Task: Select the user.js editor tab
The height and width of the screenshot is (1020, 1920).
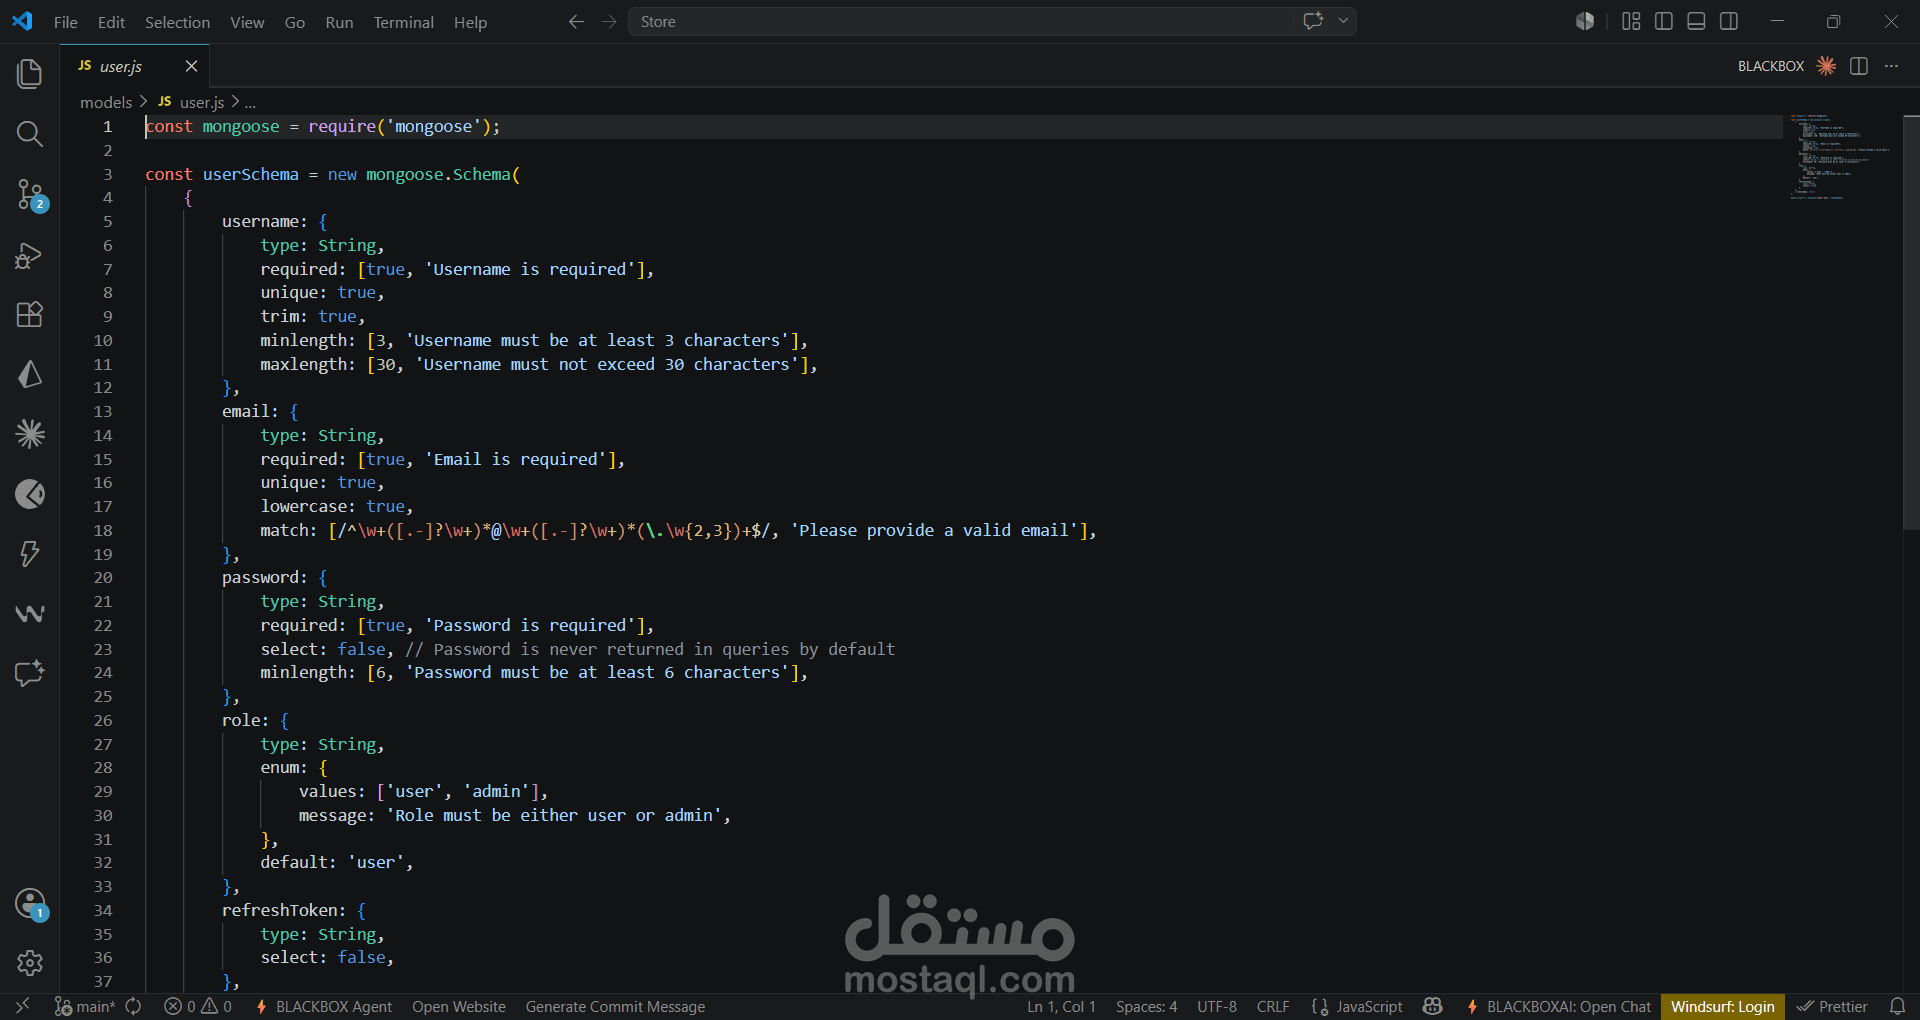Action: [135, 66]
